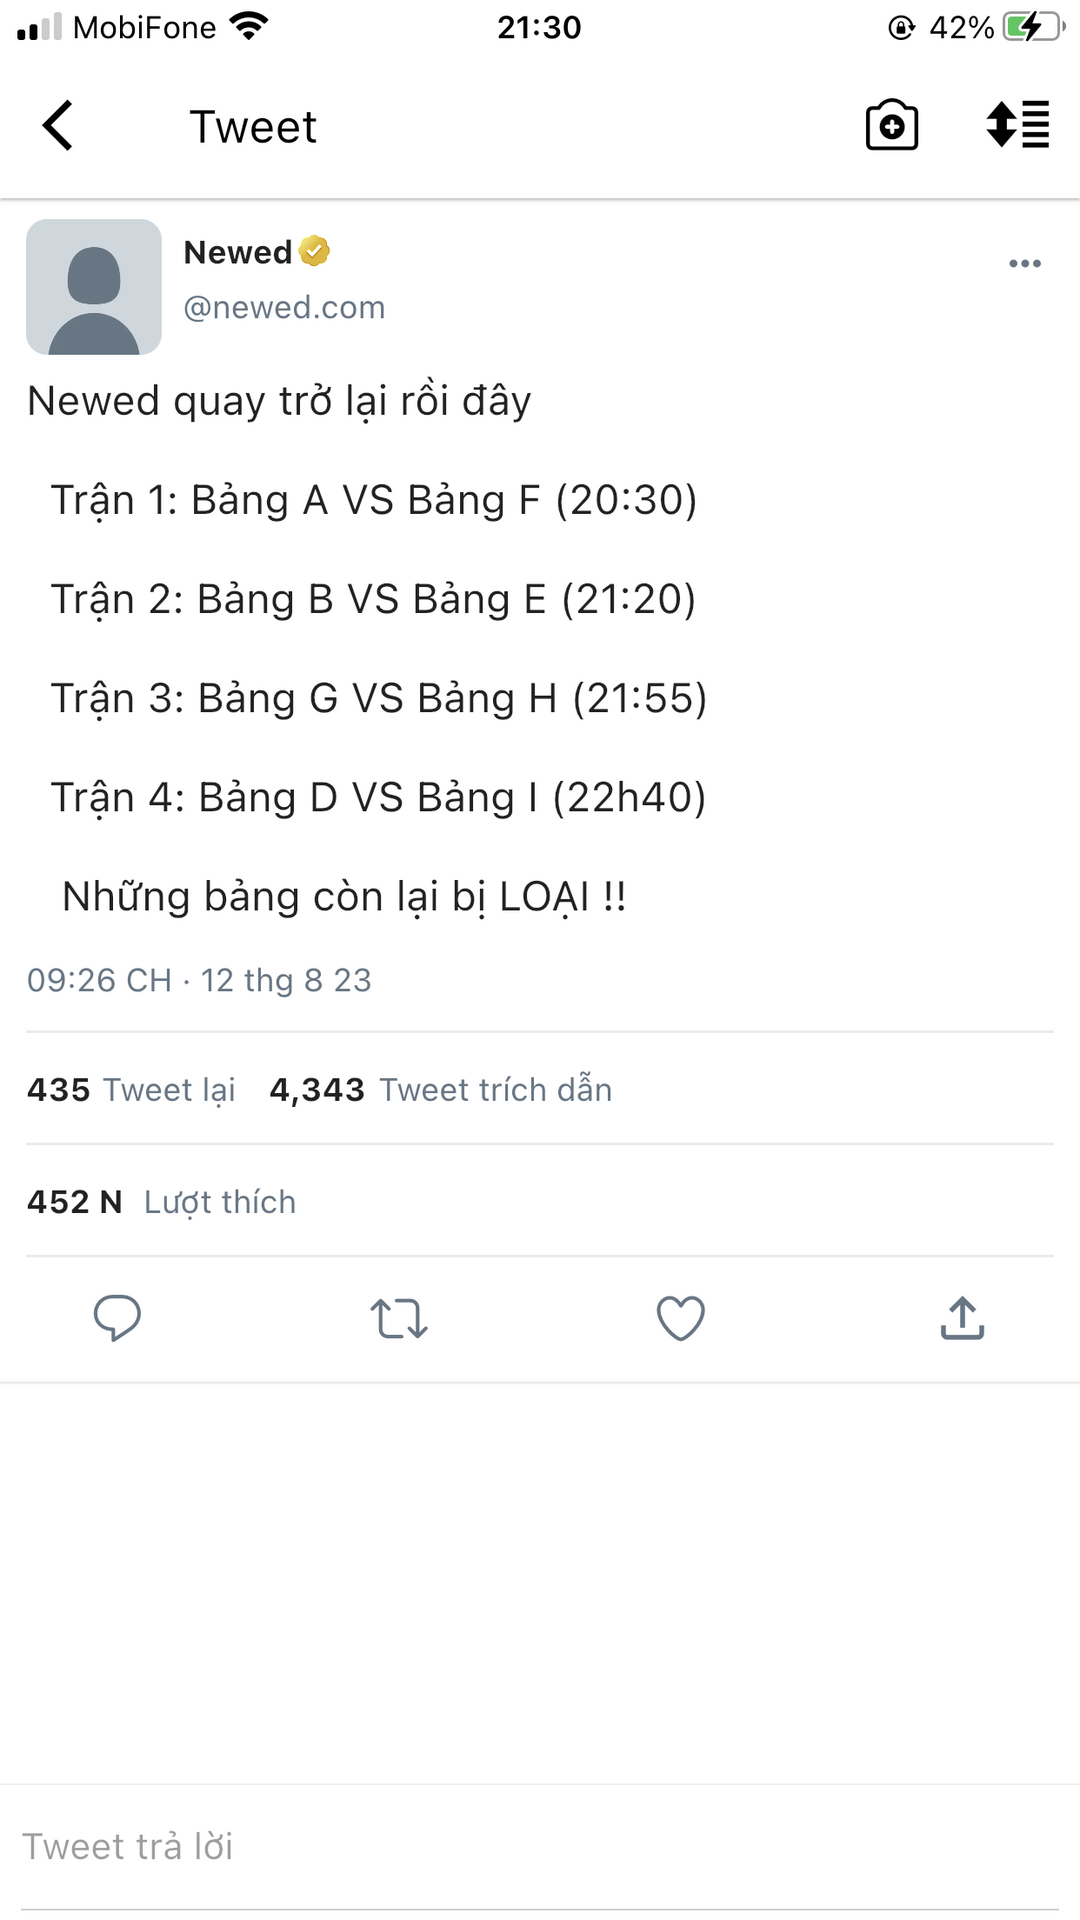Image resolution: width=1080 pixels, height=1920 pixels.
Task: View the 452 N Lượt thích list
Action: coord(161,1201)
